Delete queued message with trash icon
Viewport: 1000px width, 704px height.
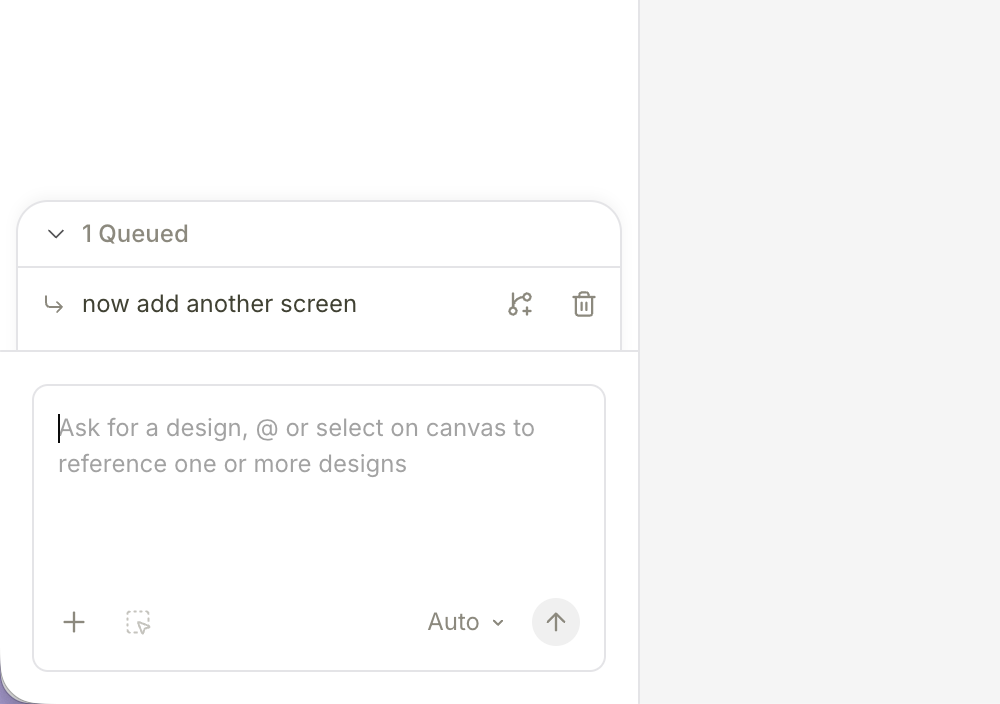point(584,304)
